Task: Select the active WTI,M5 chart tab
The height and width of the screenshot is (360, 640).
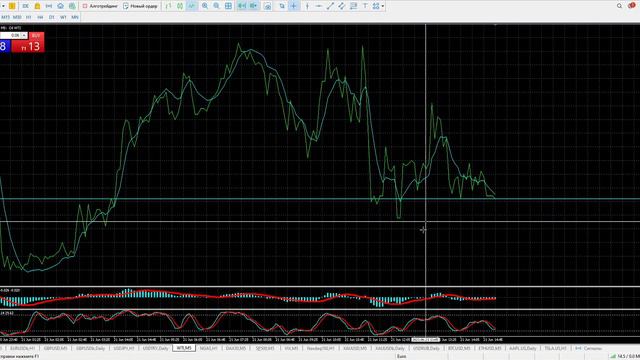Action: tap(184, 348)
